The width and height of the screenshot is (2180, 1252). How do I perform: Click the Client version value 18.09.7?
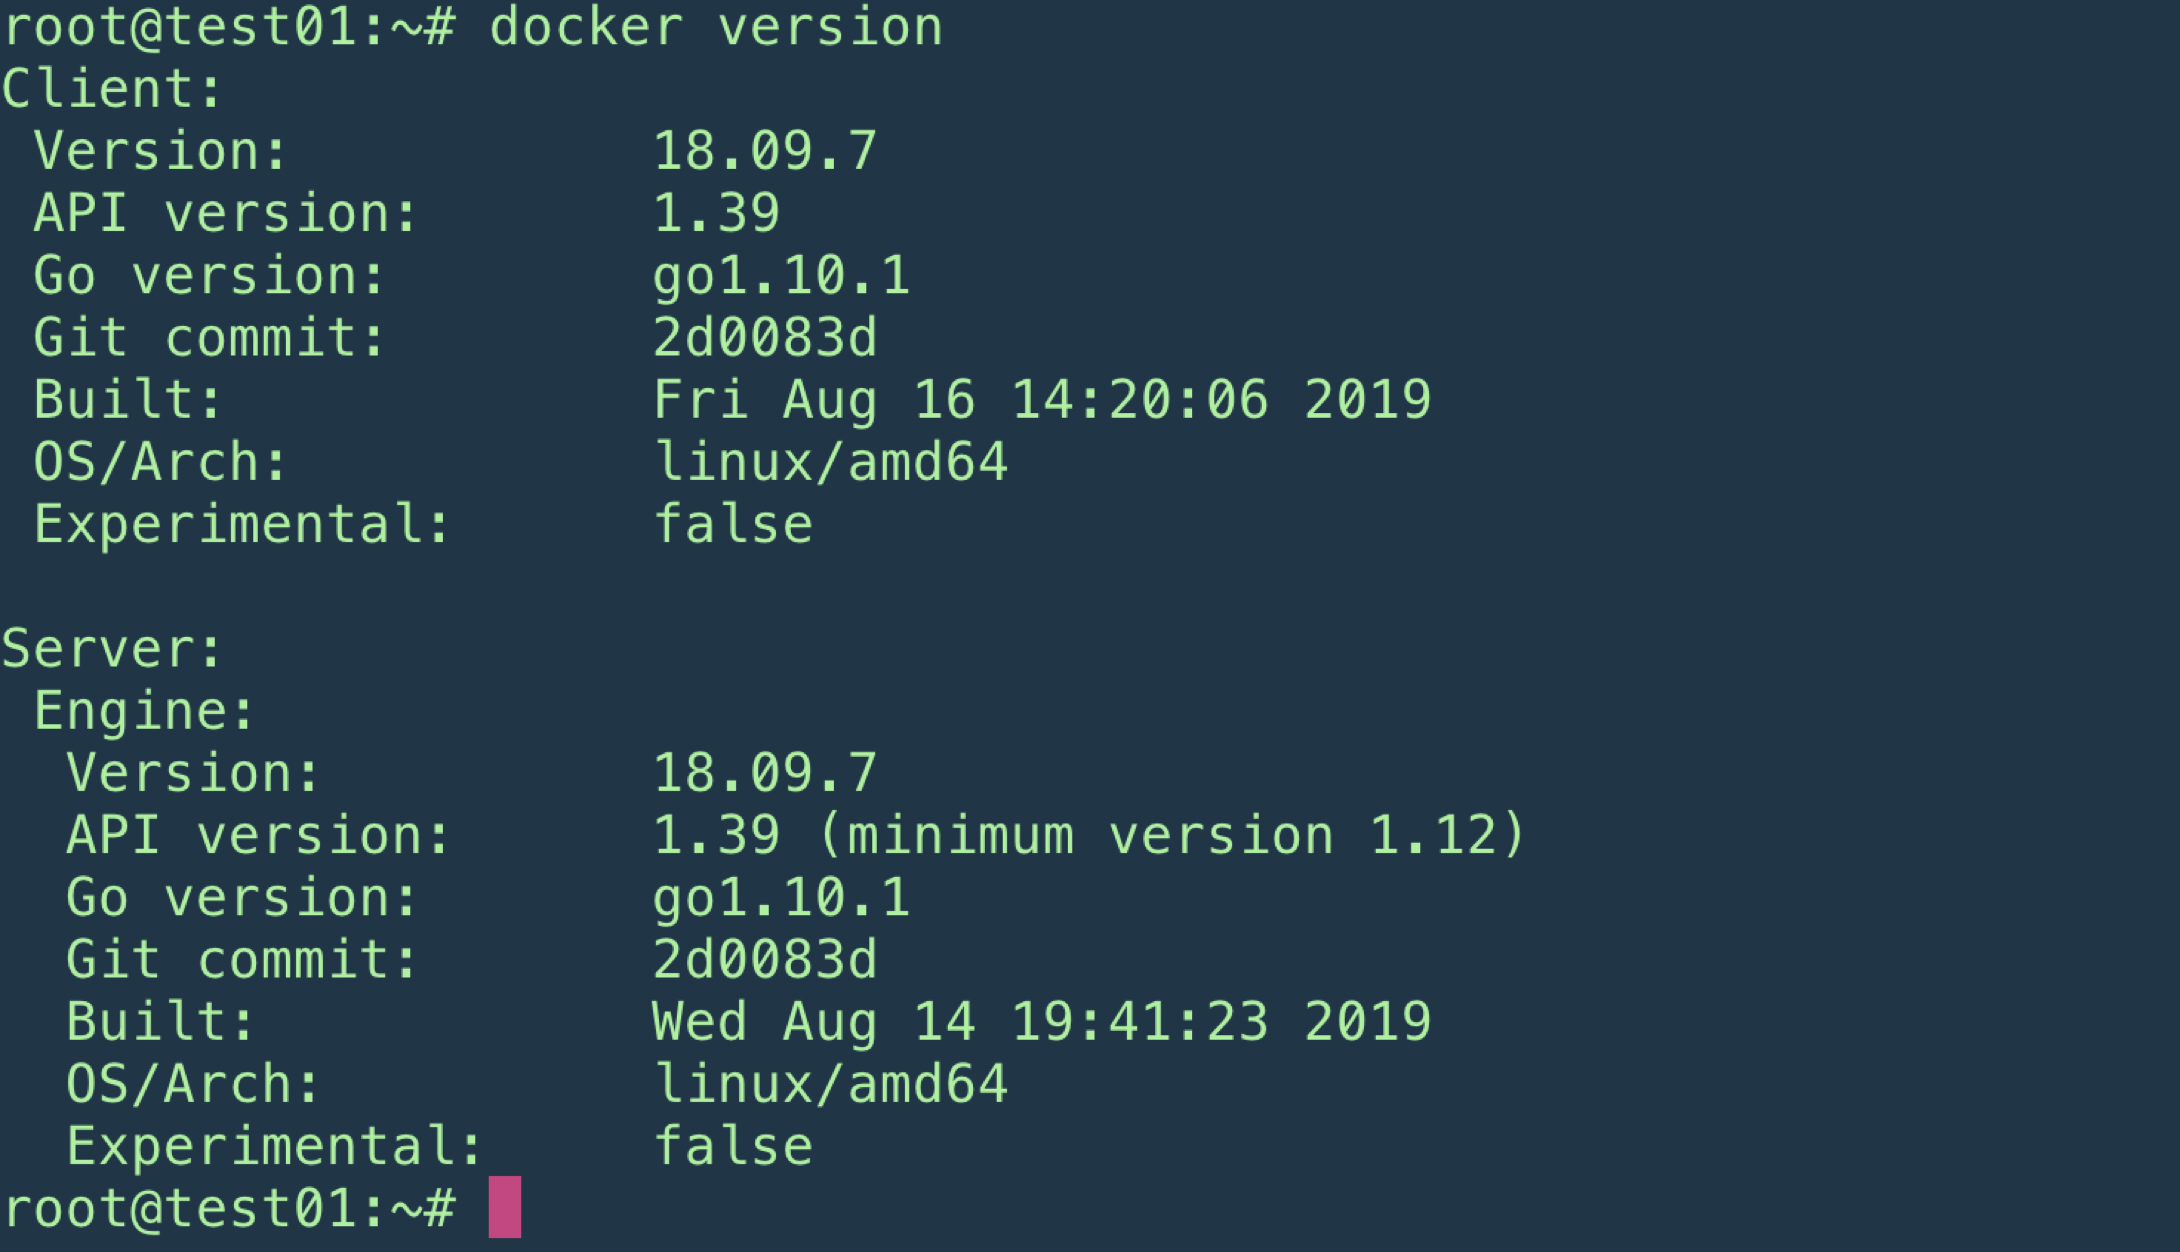(x=765, y=151)
